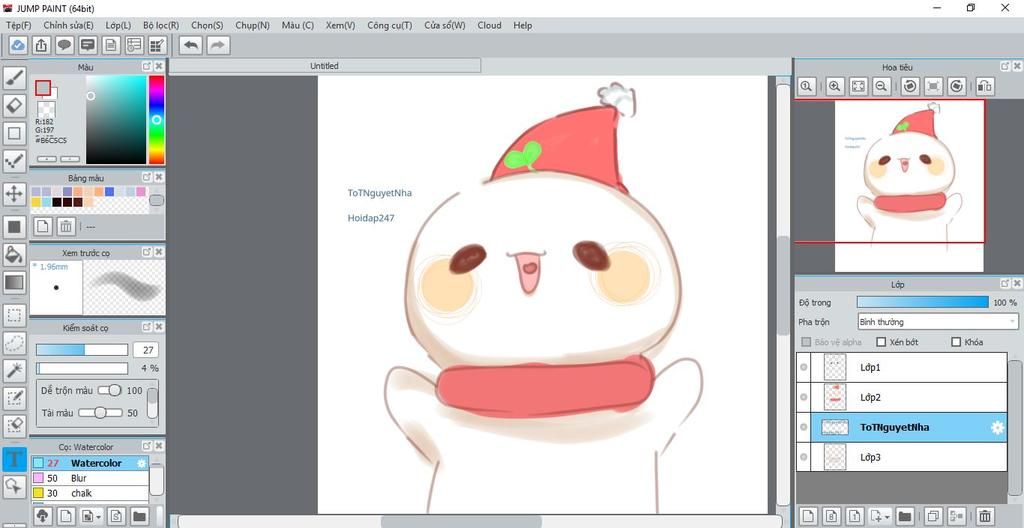
Task: Delete palette color with trash icon
Action: click(x=65, y=226)
